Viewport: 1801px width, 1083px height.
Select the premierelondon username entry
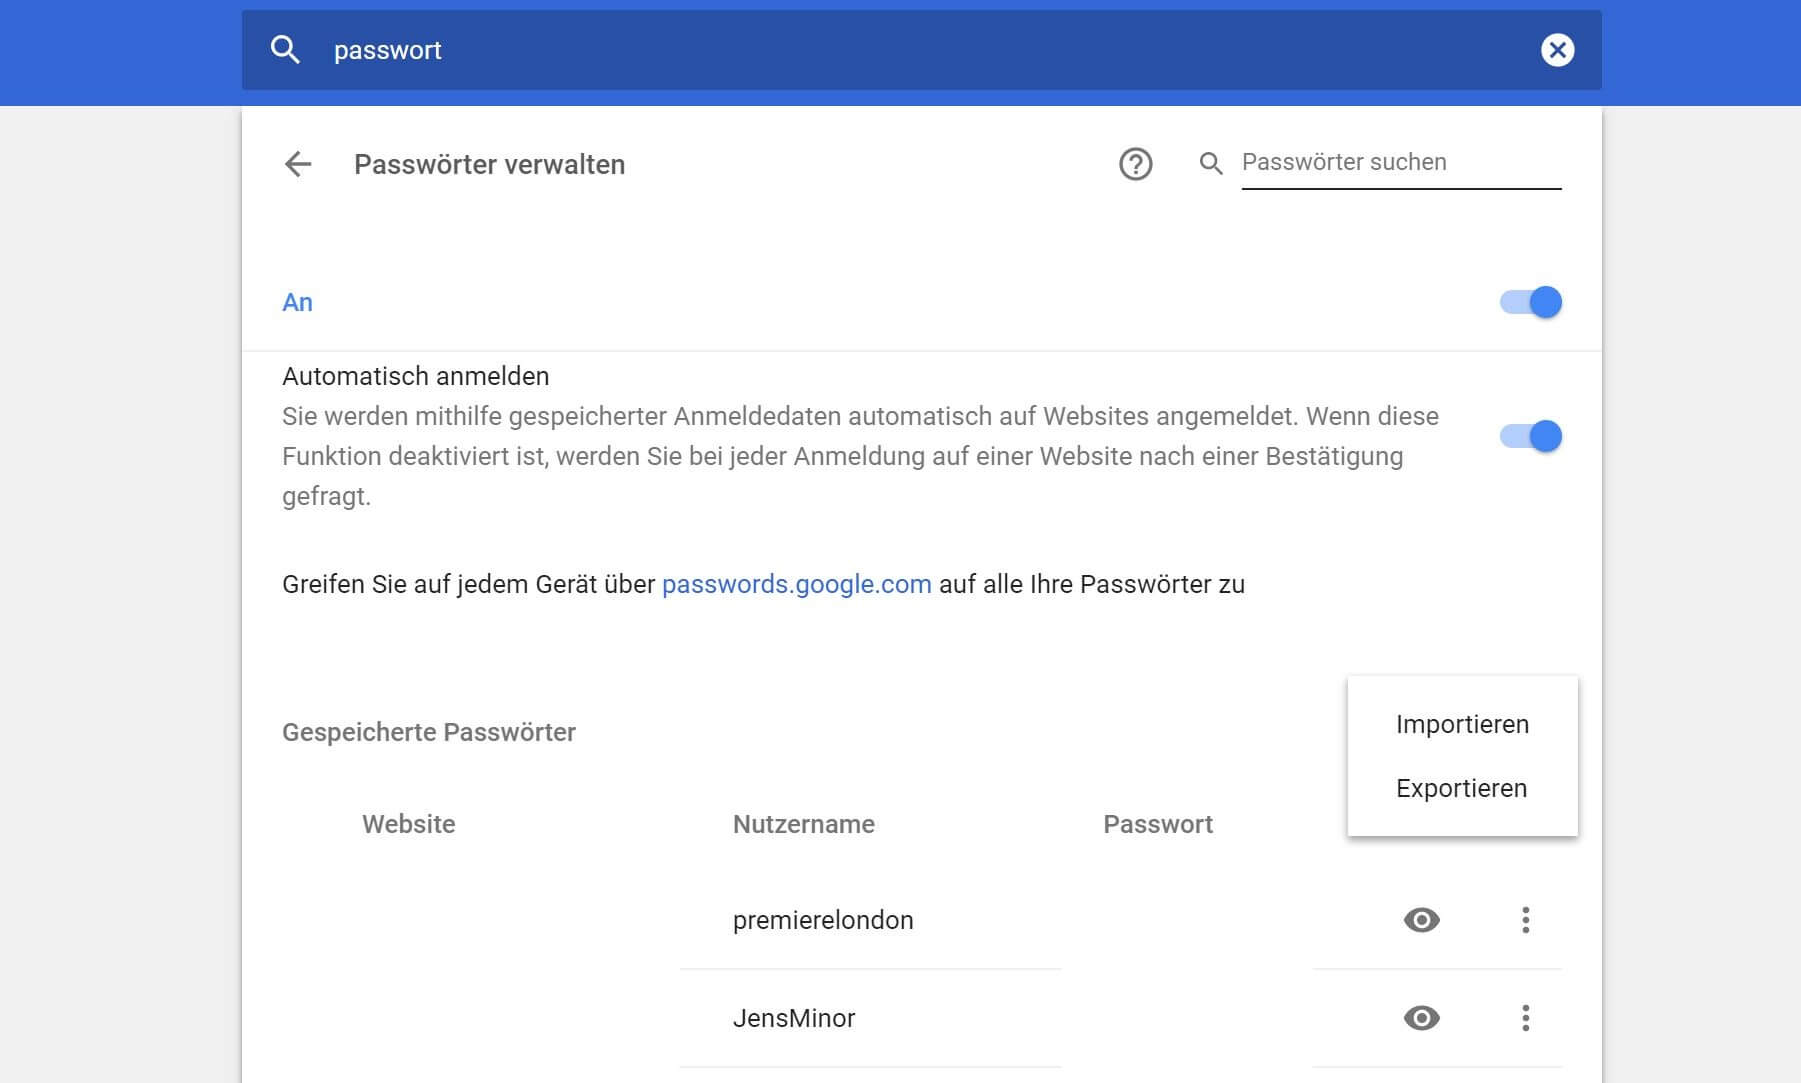click(823, 920)
